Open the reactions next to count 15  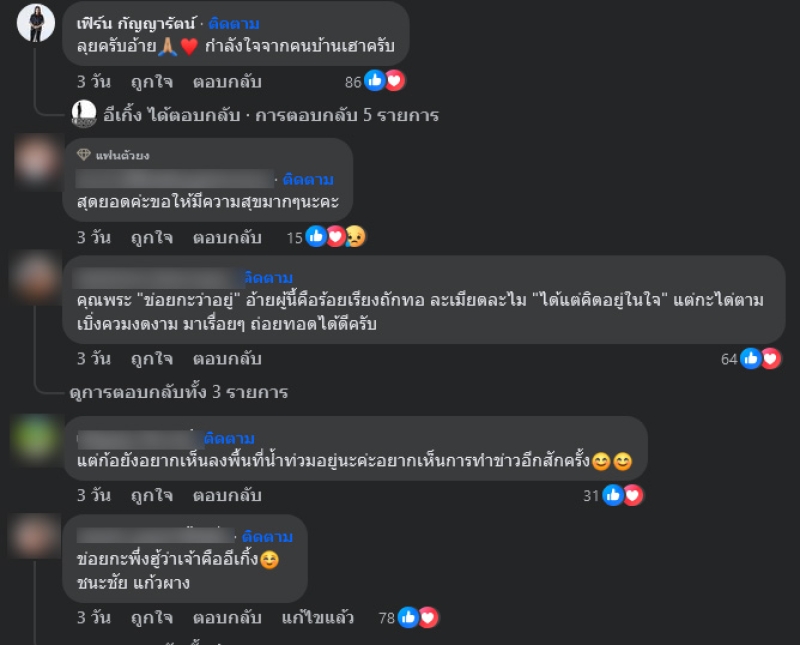[336, 236]
